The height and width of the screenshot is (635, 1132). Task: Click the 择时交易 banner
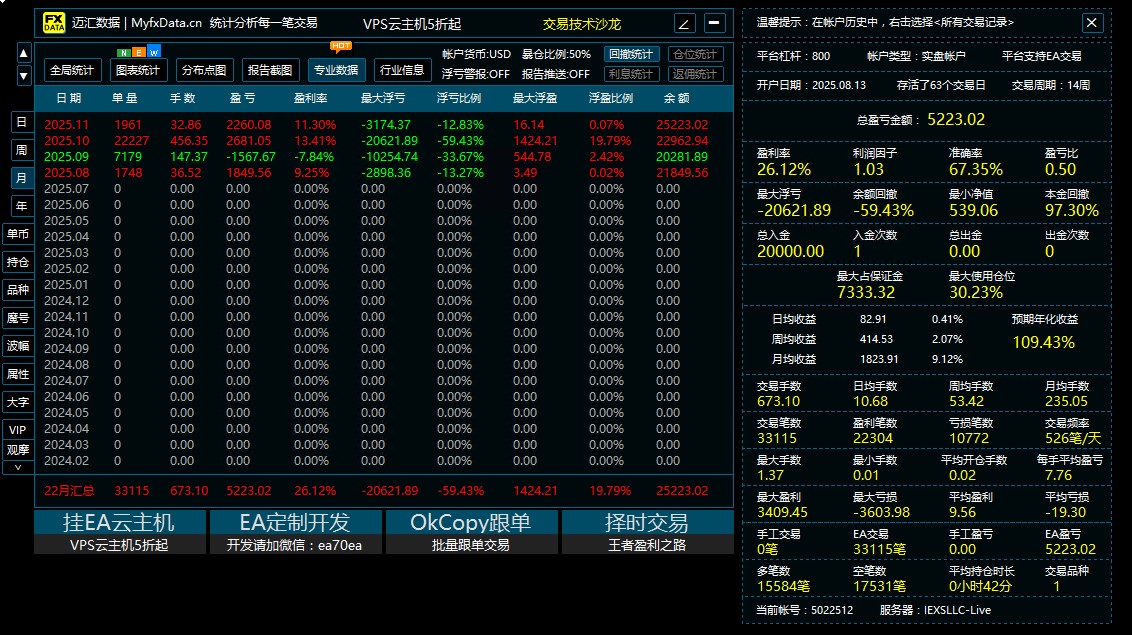tap(647, 532)
